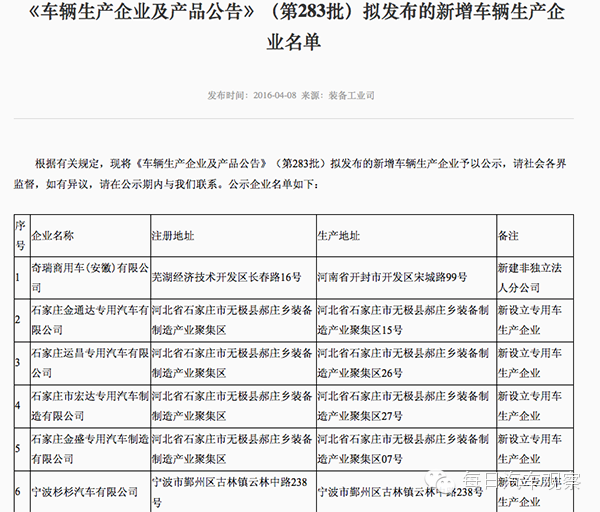This screenshot has height=512, width=600.
Task: Click row 5 registered address in 无极县
Action: point(232,449)
